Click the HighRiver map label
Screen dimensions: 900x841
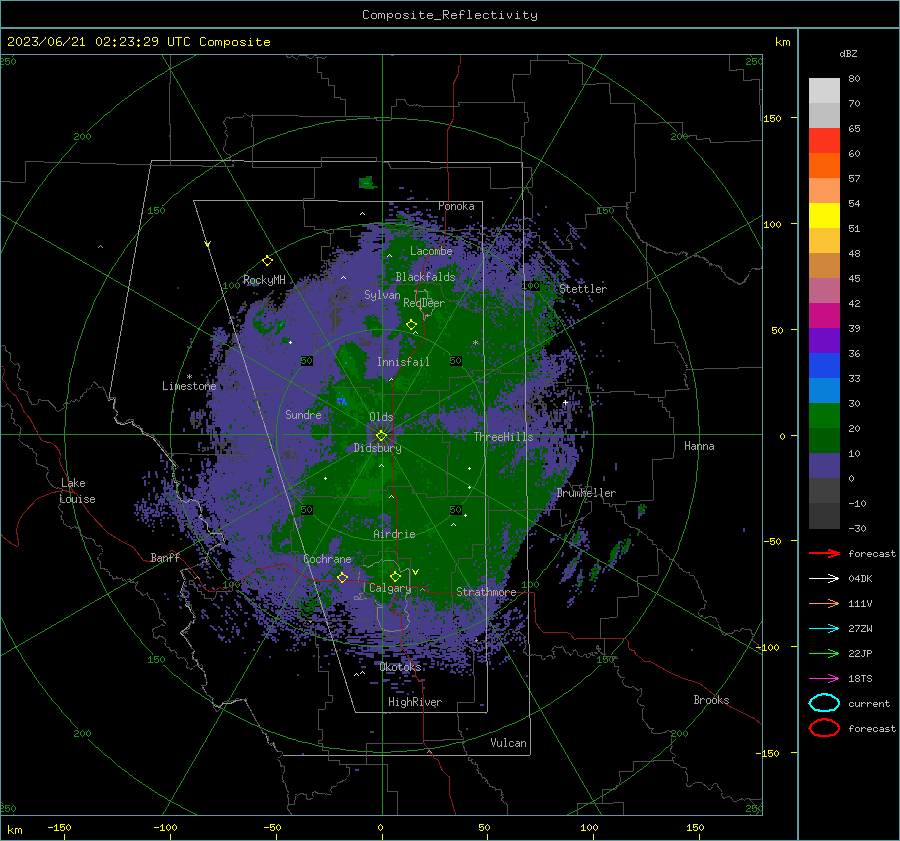415,702
